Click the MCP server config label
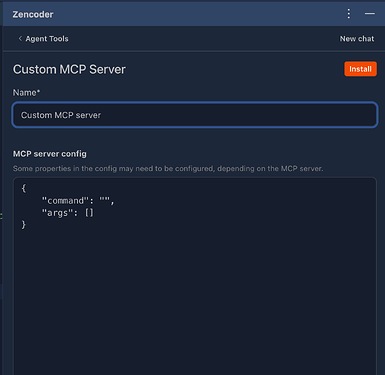The image size is (385, 375). click(x=50, y=154)
